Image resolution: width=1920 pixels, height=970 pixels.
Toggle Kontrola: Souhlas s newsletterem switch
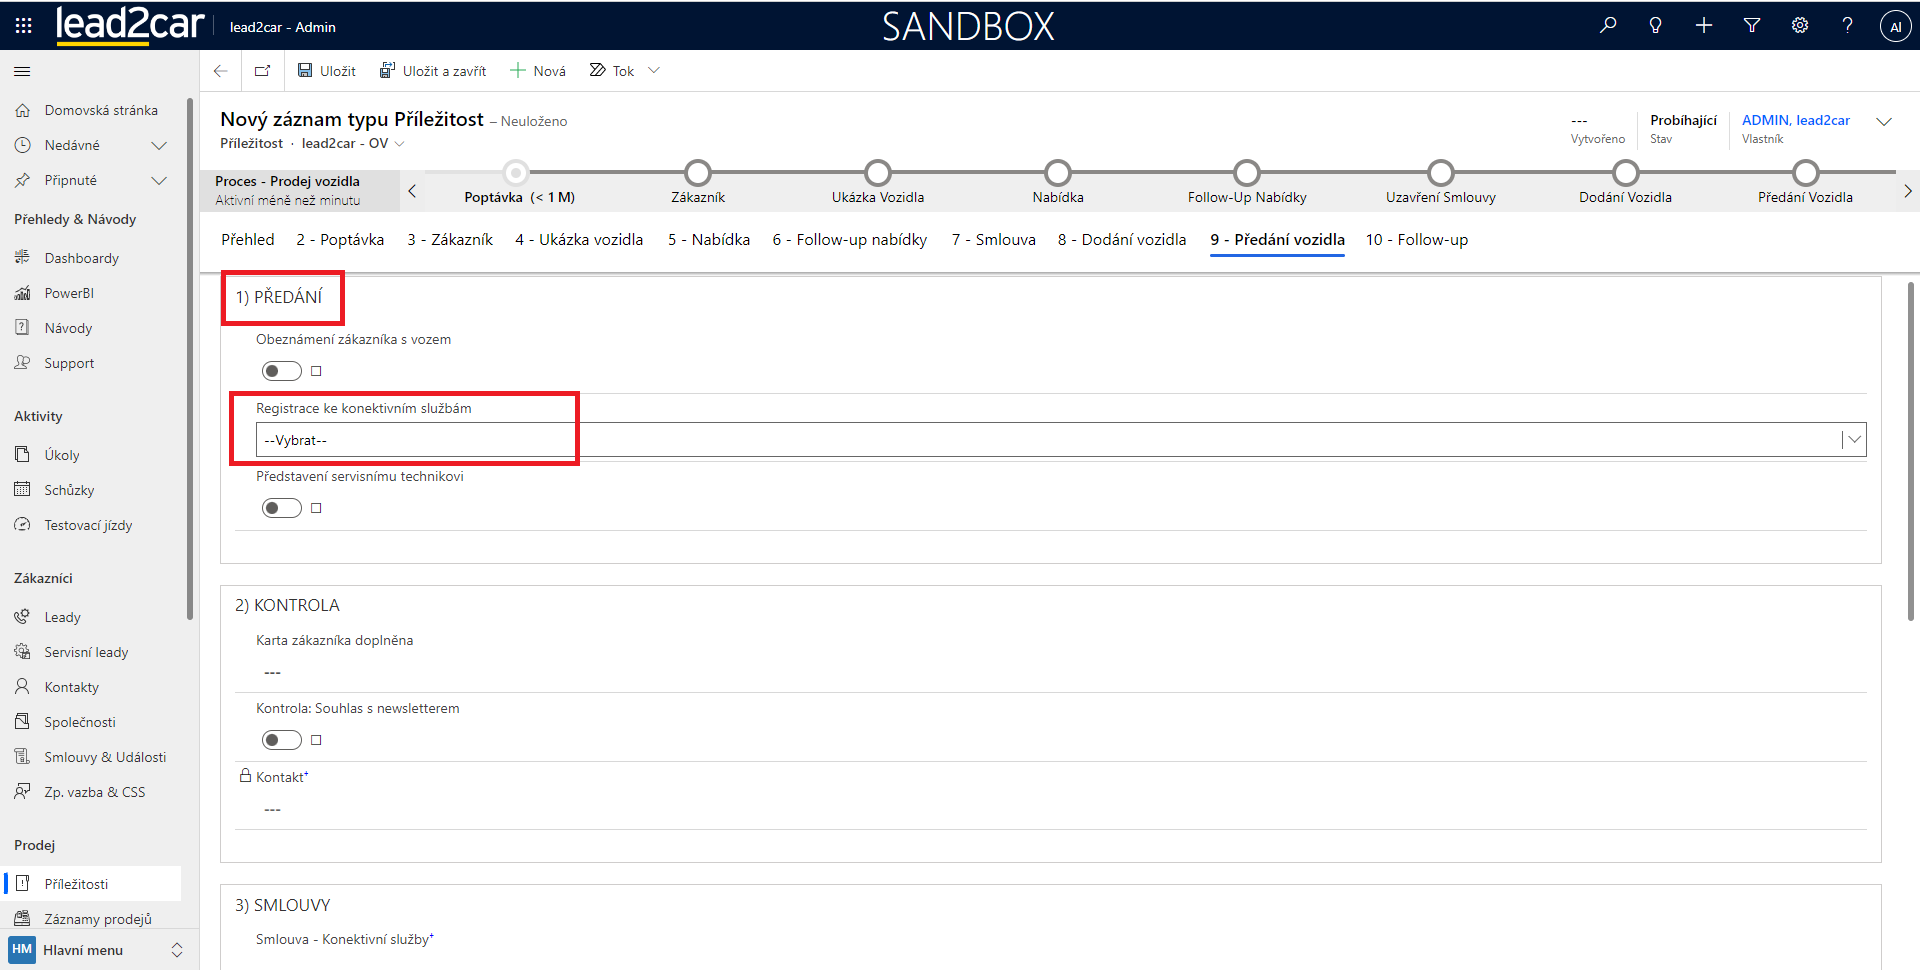[x=281, y=740]
